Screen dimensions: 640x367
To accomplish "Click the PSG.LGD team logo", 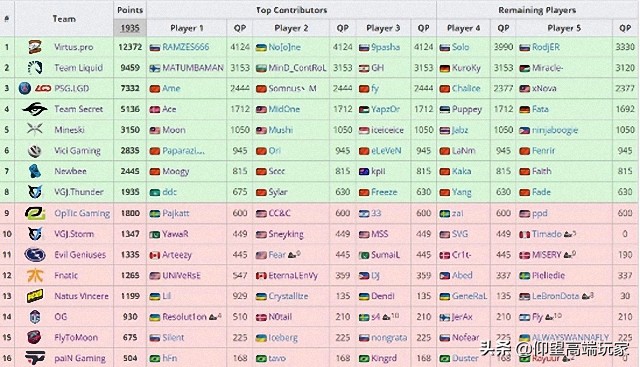I will pos(35,88).
